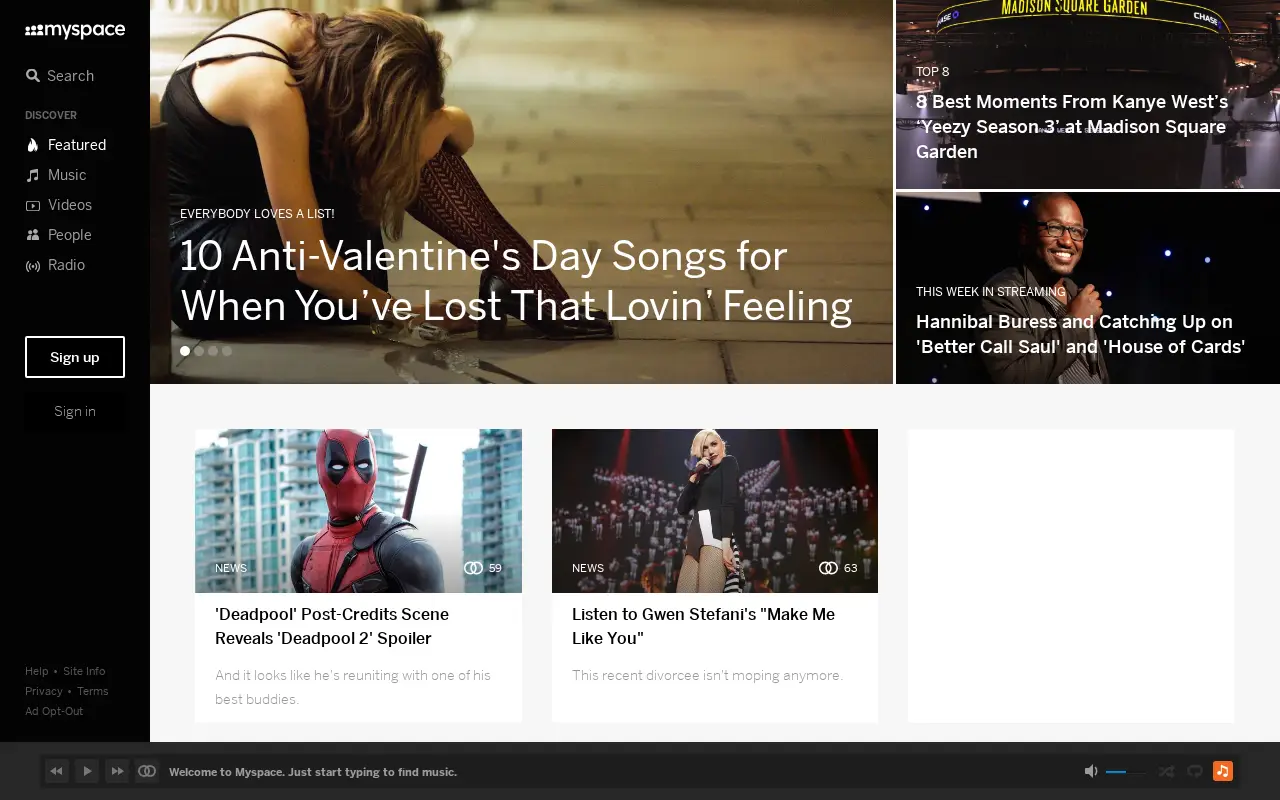This screenshot has width=1280, height=800.
Task: Open the Terms link
Action: (93, 691)
